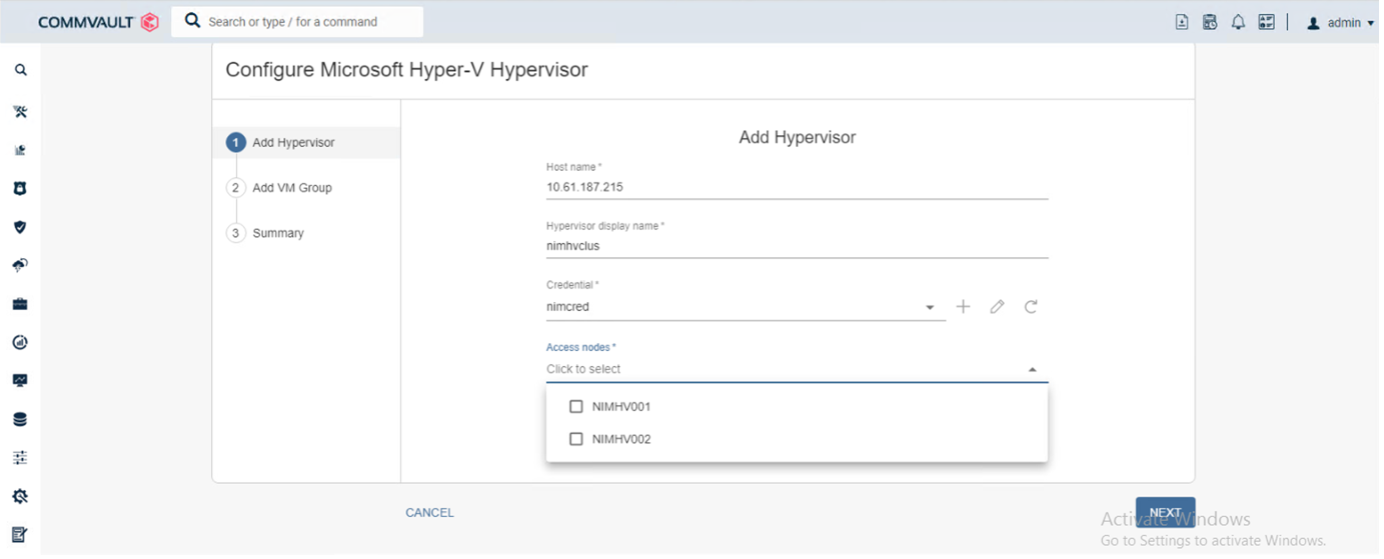Refresh the credential list

(1031, 307)
